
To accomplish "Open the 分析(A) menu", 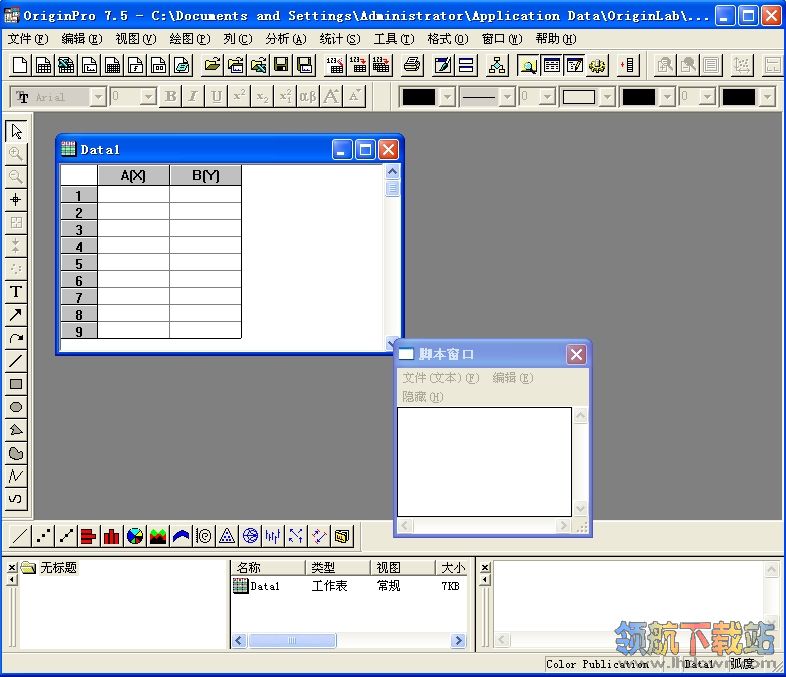I will [x=286, y=39].
